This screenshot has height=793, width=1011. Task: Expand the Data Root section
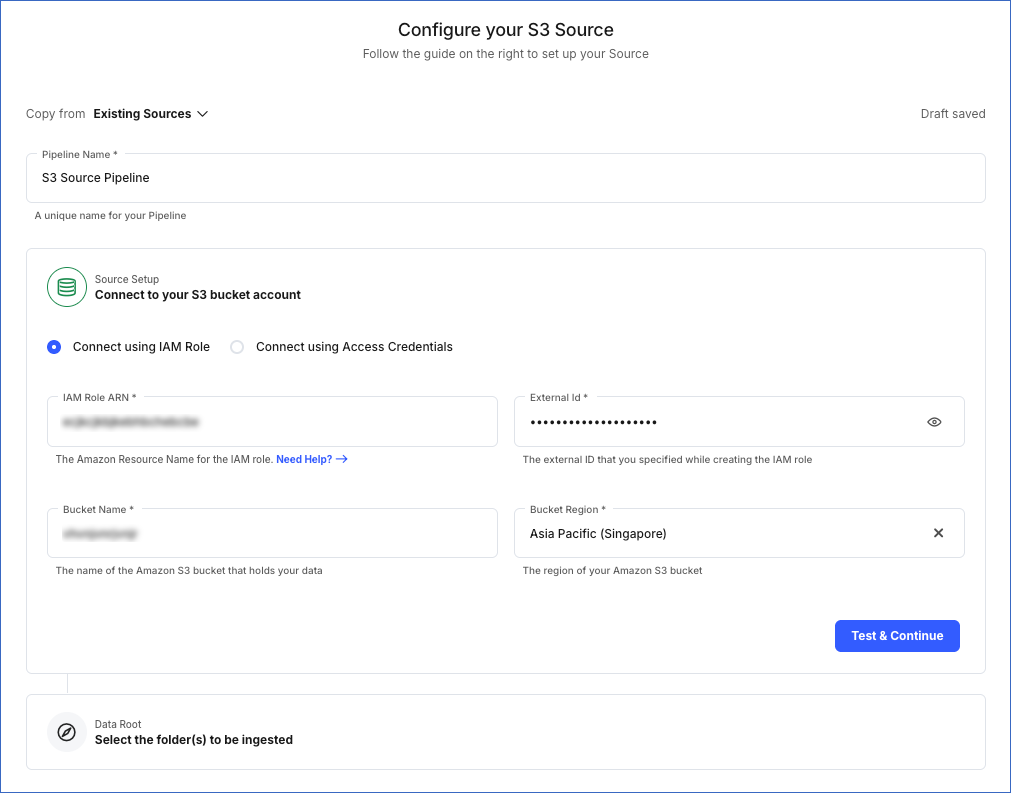pyautogui.click(x=505, y=732)
